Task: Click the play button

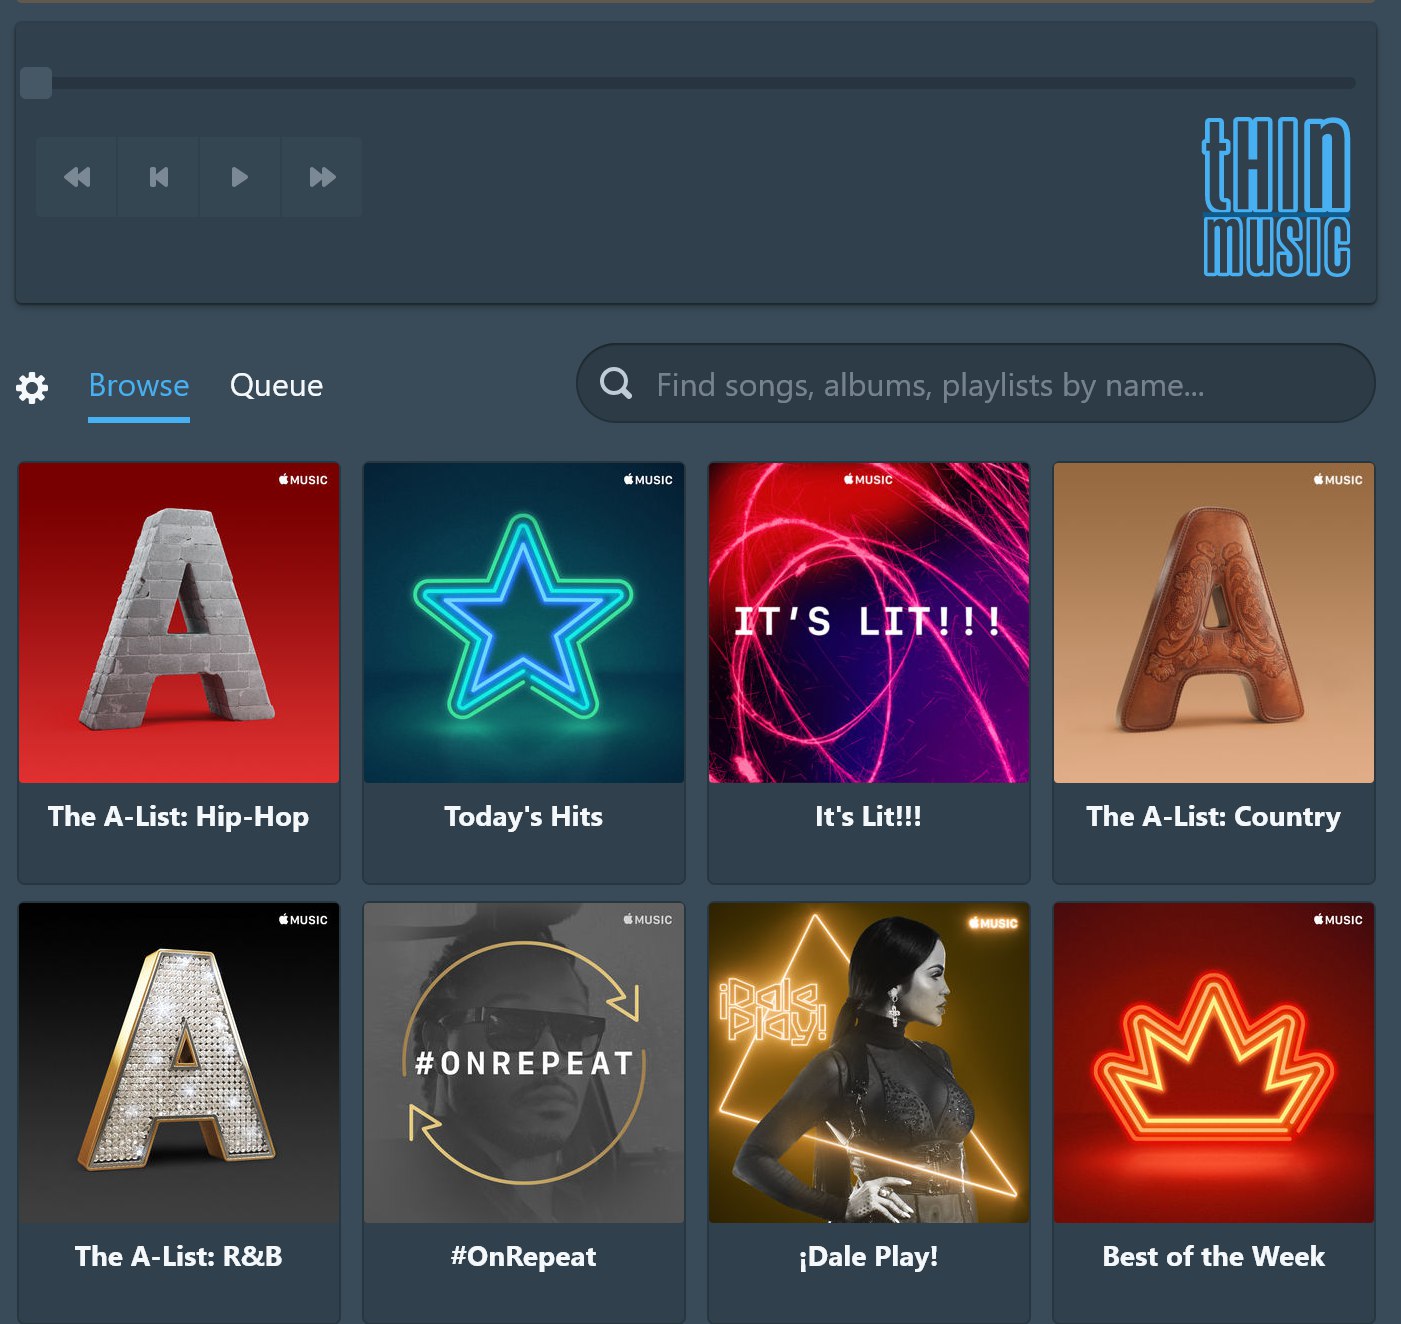Action: (240, 177)
